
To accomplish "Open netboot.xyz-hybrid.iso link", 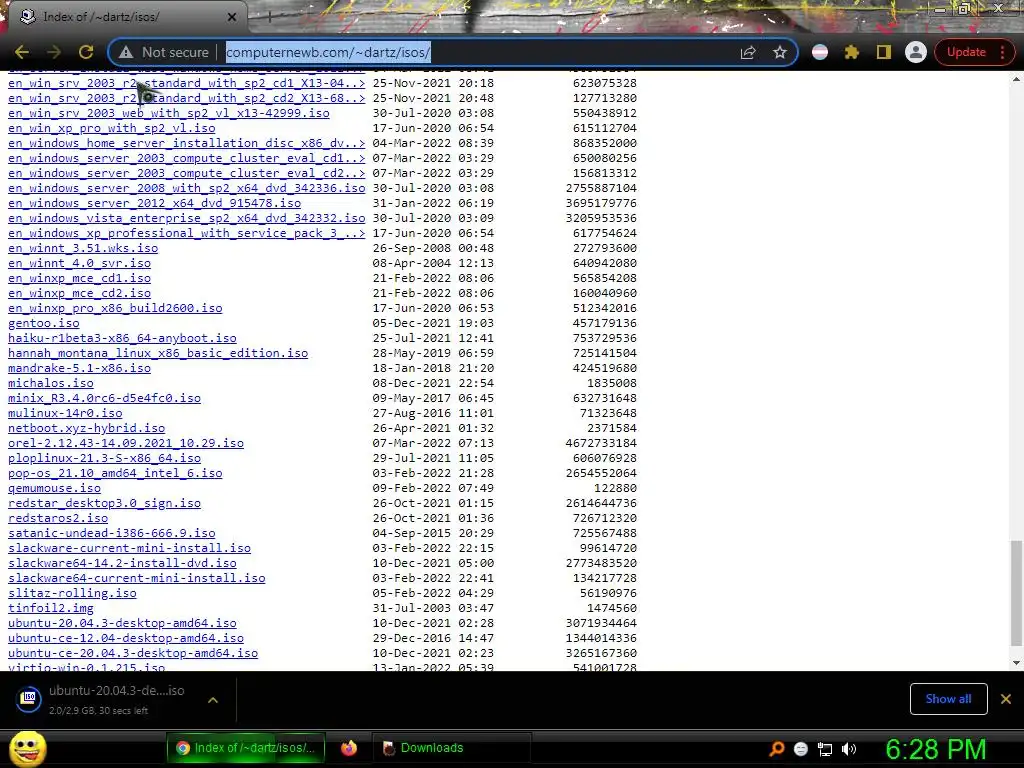I will point(86,428).
